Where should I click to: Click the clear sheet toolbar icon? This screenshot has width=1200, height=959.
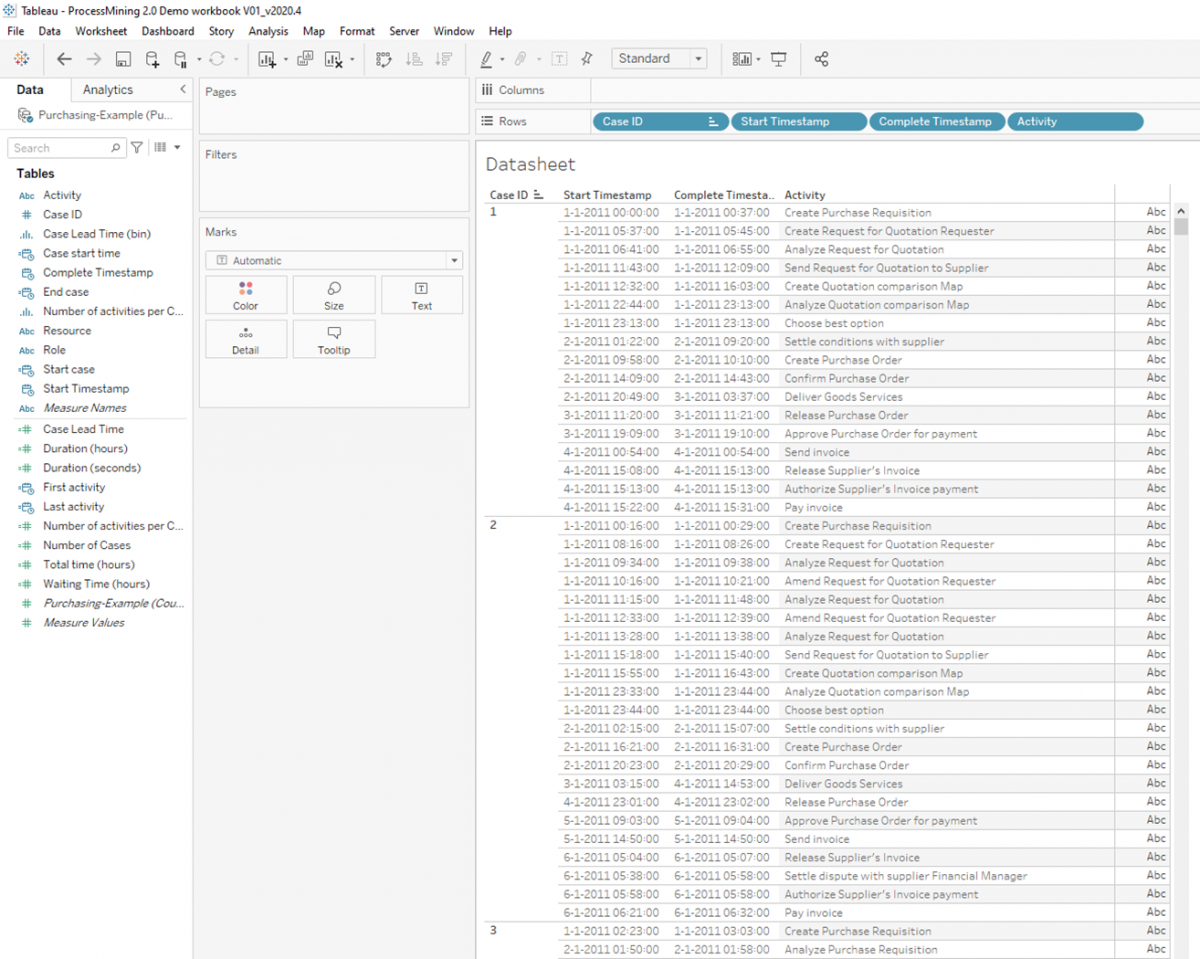pyautogui.click(x=335, y=59)
